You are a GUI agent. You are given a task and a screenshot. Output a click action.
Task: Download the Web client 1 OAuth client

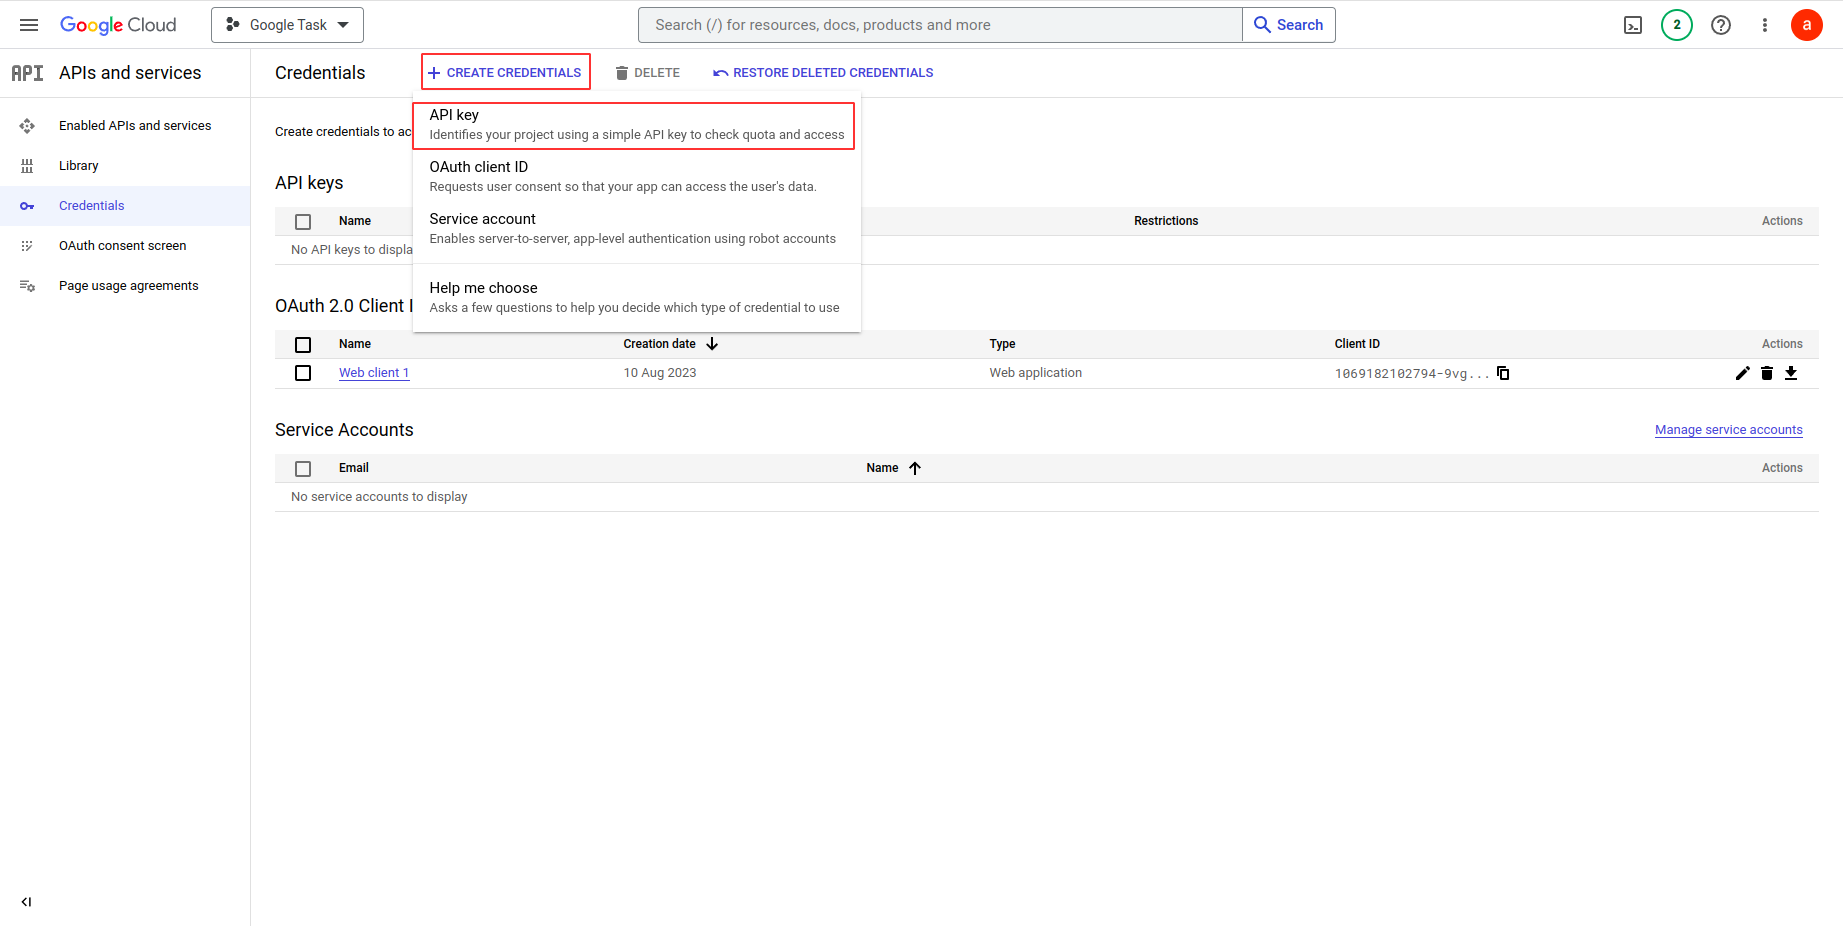(1791, 373)
